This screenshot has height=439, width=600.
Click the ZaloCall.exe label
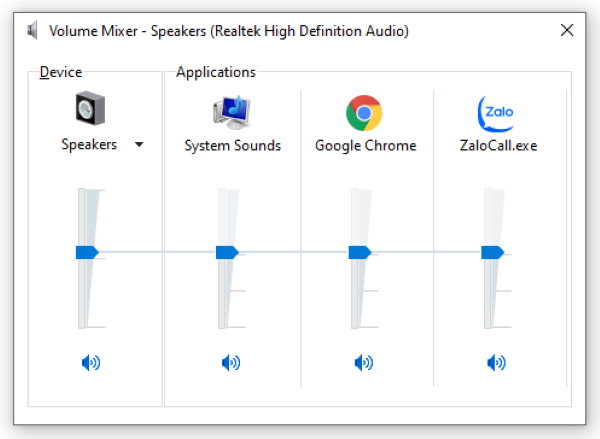496,146
